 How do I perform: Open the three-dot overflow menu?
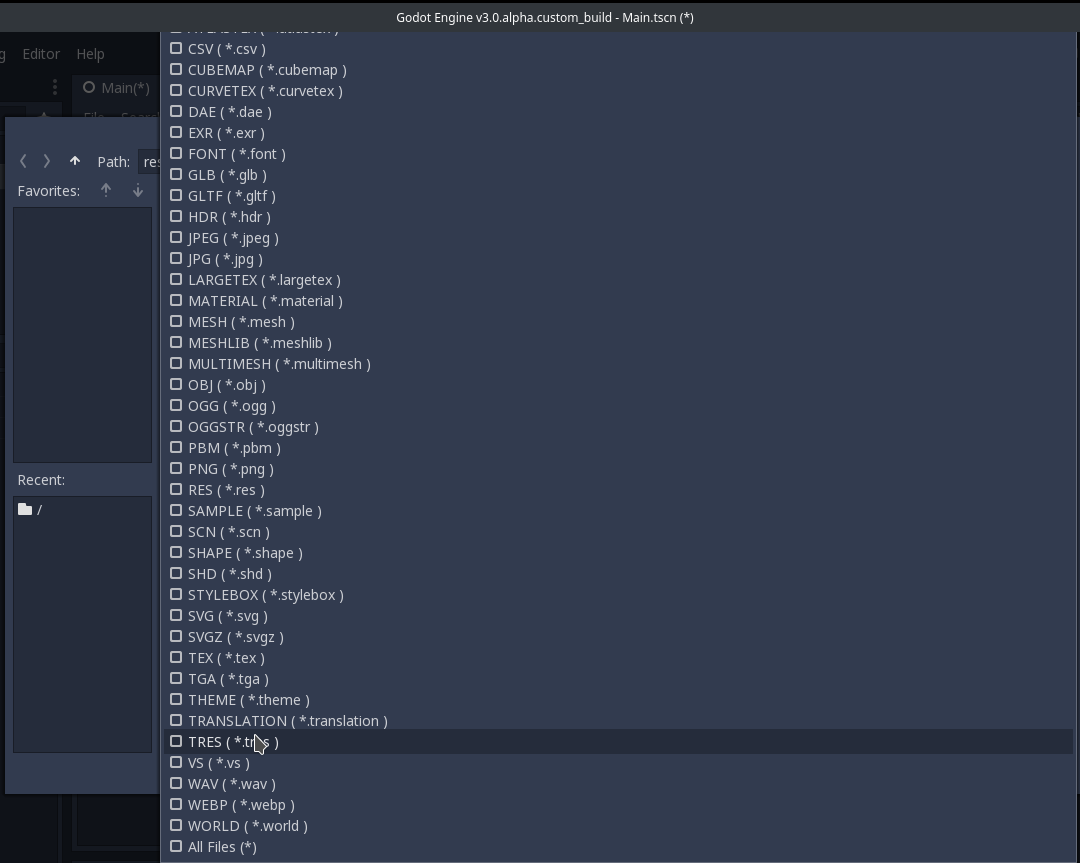pyautogui.click(x=55, y=88)
